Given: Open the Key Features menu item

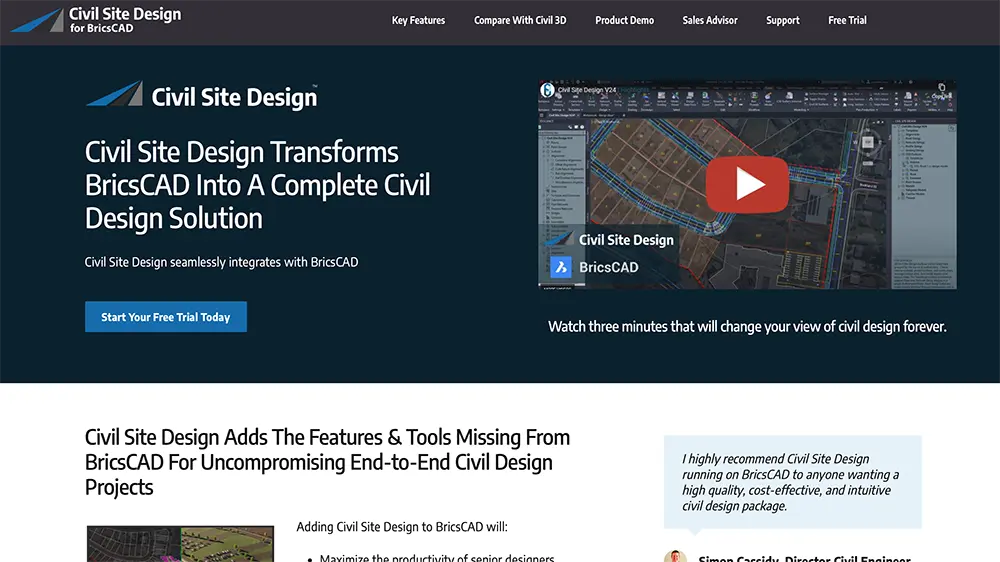Looking at the screenshot, I should [x=418, y=20].
